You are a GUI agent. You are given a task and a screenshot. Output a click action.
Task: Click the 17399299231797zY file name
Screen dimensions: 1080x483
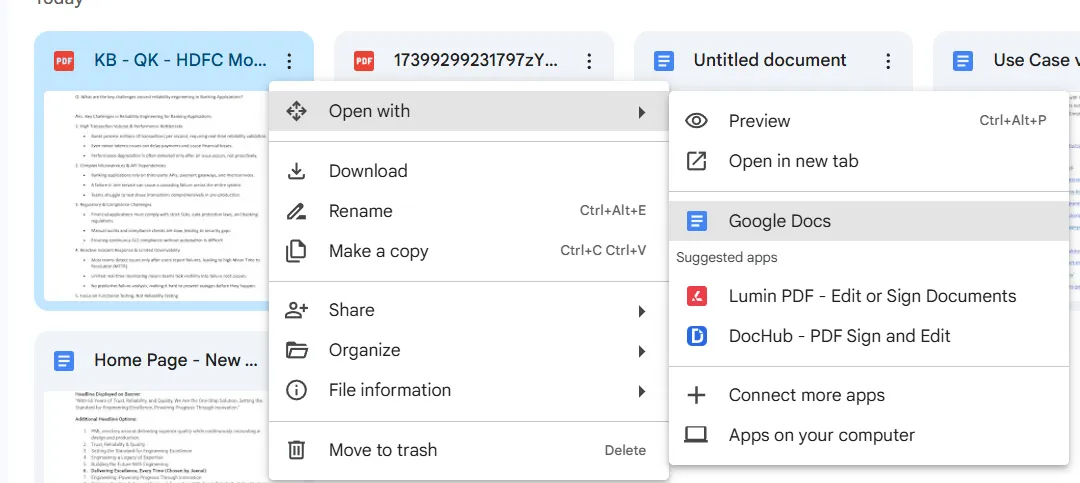tap(476, 61)
